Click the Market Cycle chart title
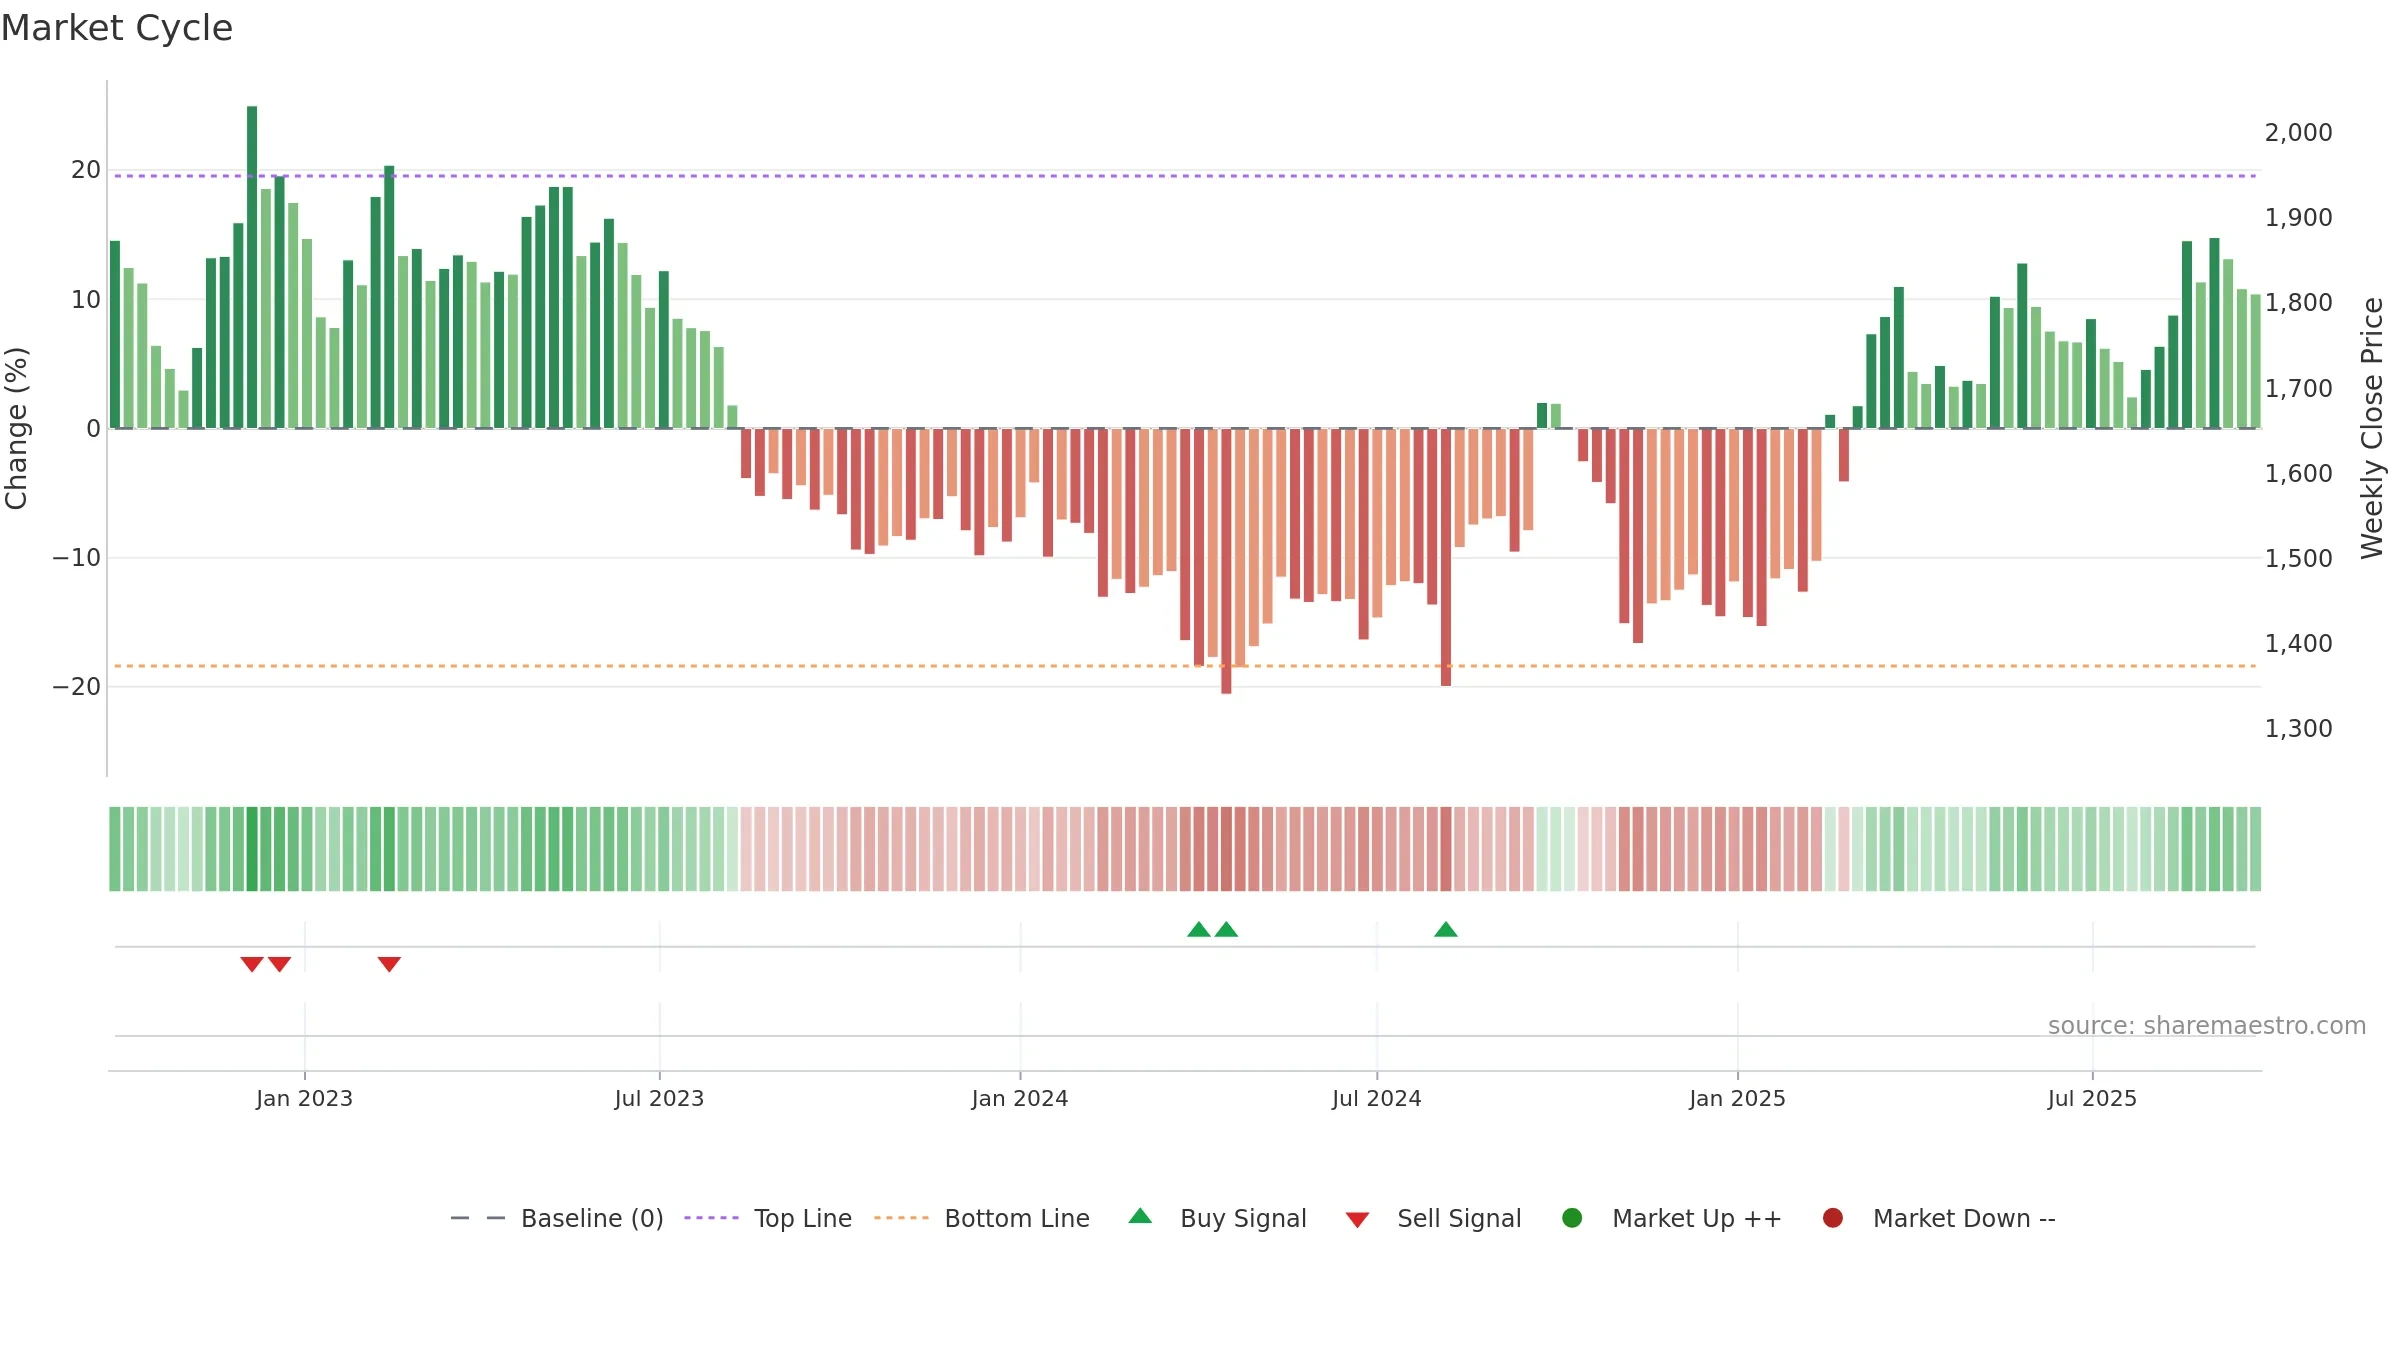The width and height of the screenshot is (2400, 1350). [117, 28]
